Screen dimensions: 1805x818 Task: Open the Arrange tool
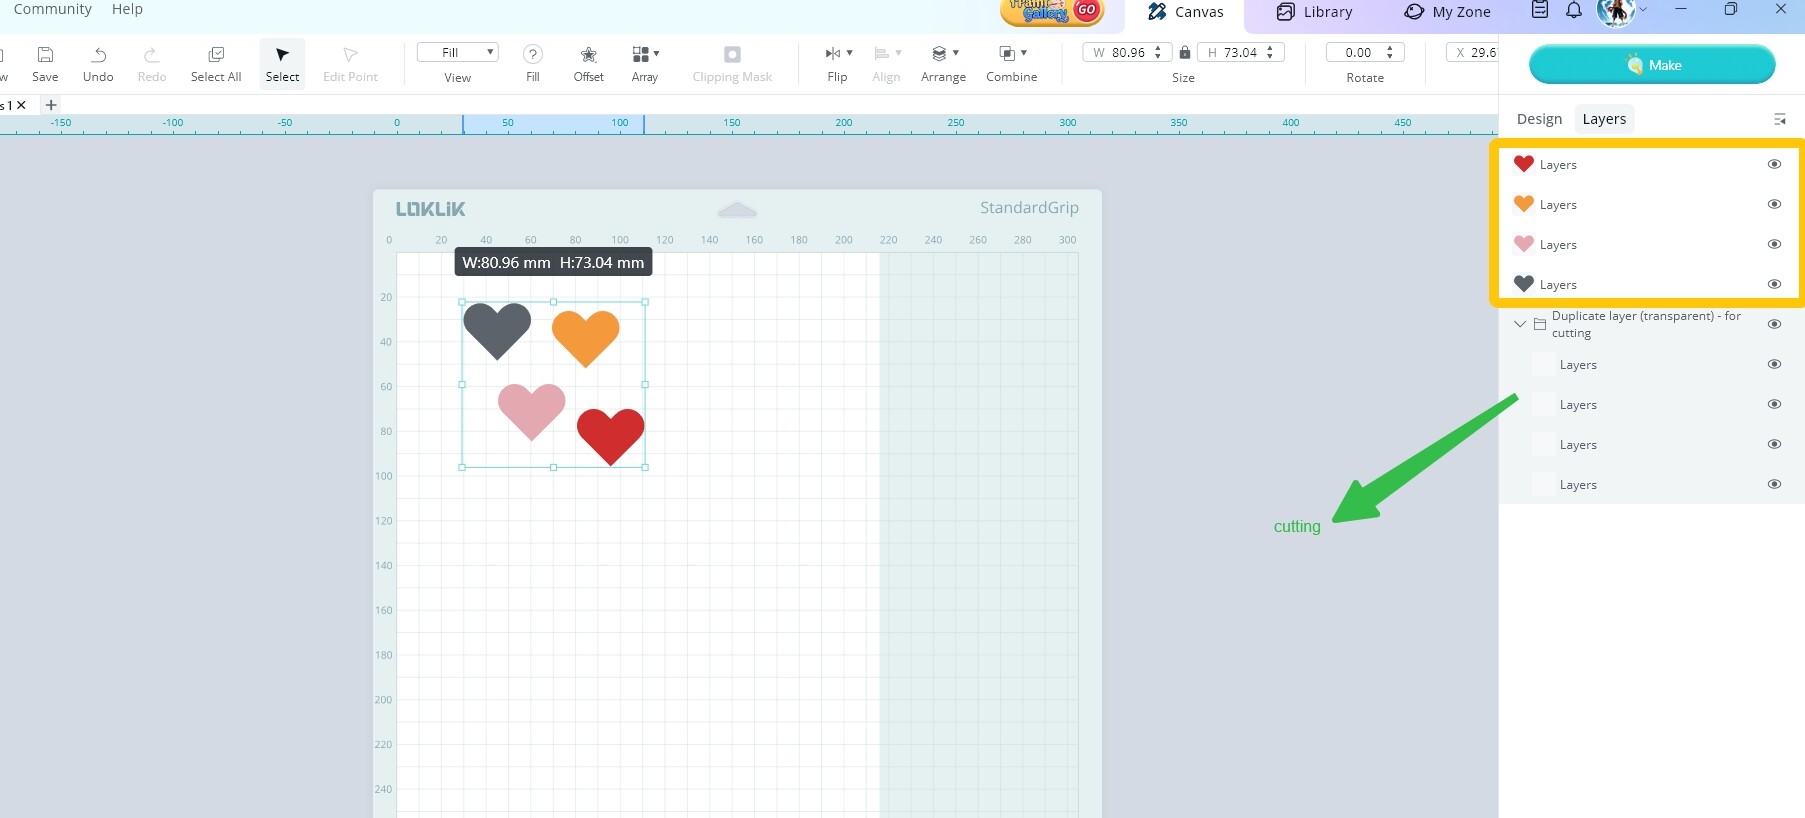click(x=943, y=54)
